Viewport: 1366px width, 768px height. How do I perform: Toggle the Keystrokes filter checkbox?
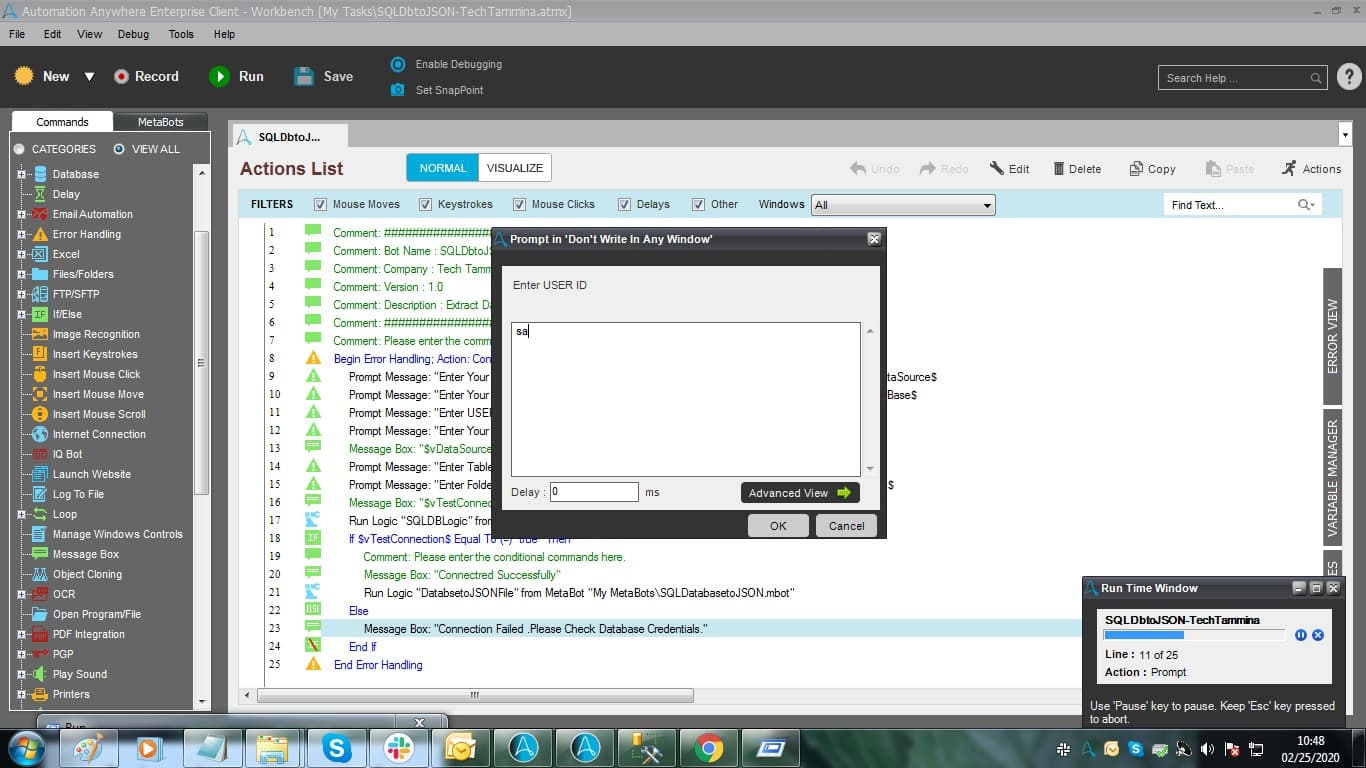426,204
